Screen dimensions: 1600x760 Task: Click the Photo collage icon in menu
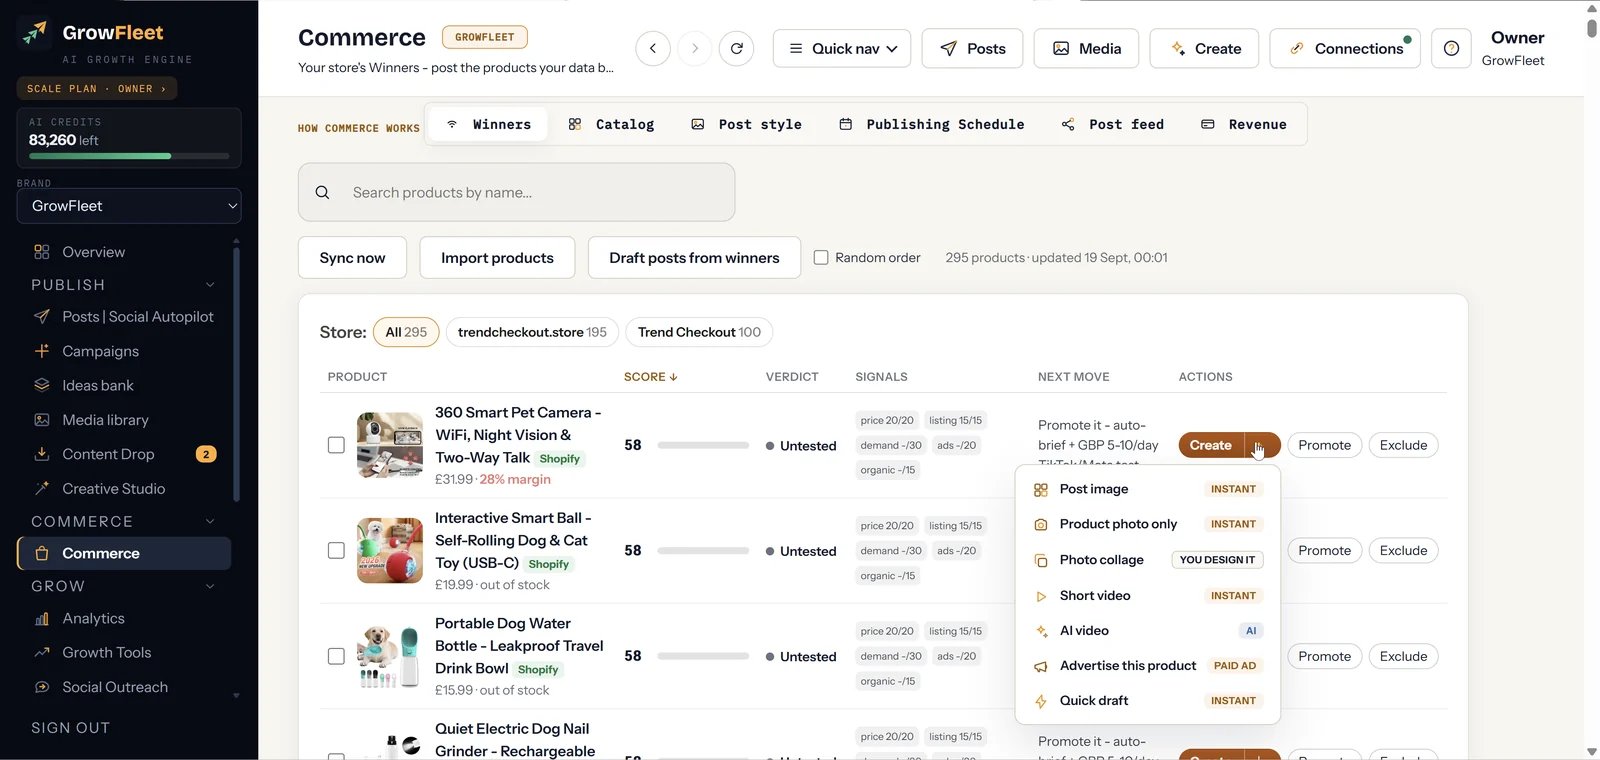[x=1041, y=560]
